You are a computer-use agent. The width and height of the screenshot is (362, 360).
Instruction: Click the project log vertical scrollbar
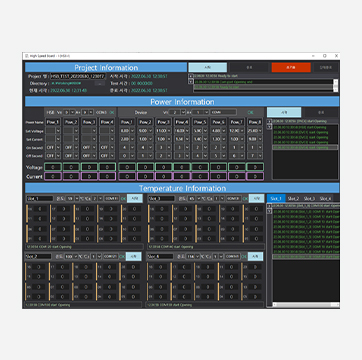click(x=336, y=85)
